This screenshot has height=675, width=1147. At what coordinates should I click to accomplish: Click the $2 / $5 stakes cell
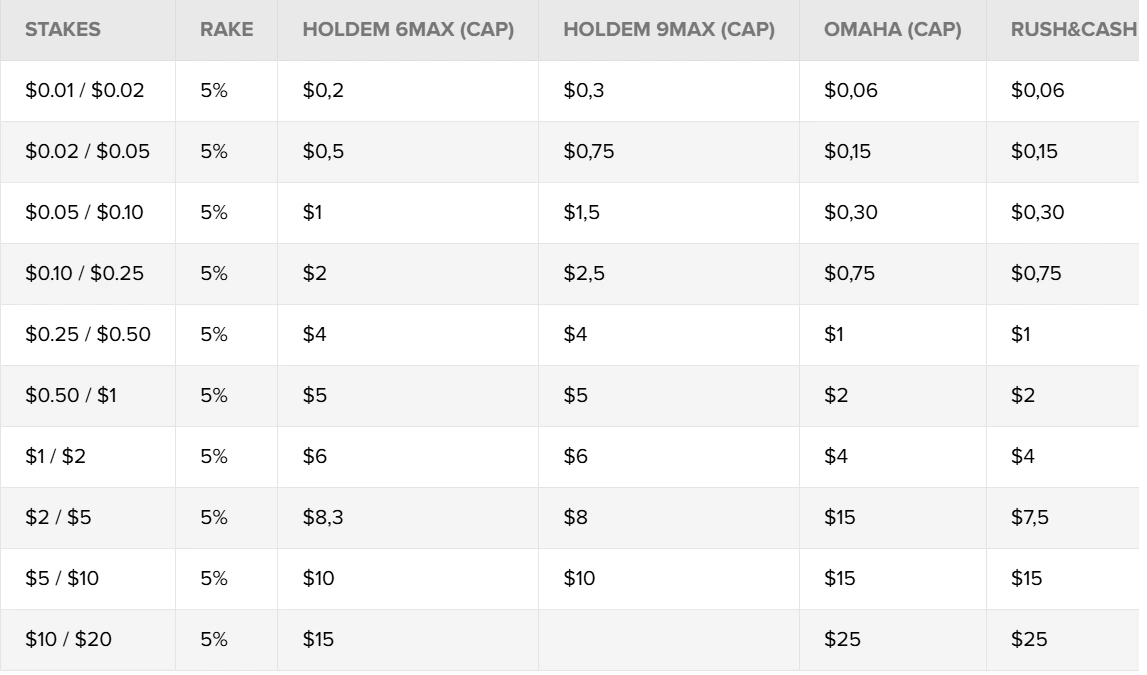pos(59,518)
